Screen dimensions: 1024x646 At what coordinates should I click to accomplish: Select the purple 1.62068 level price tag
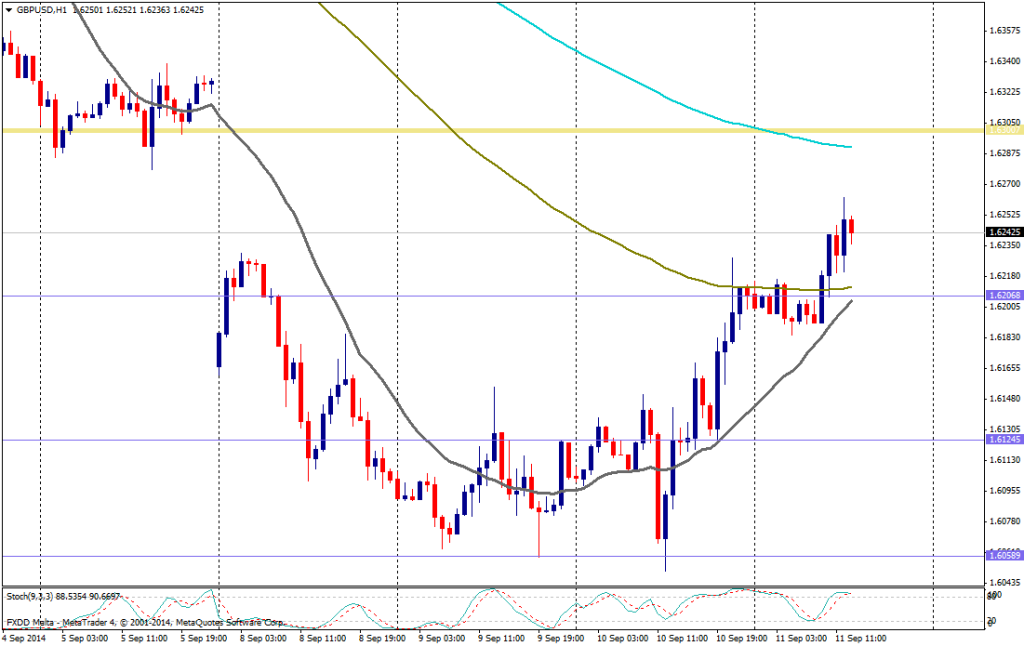[1003, 296]
